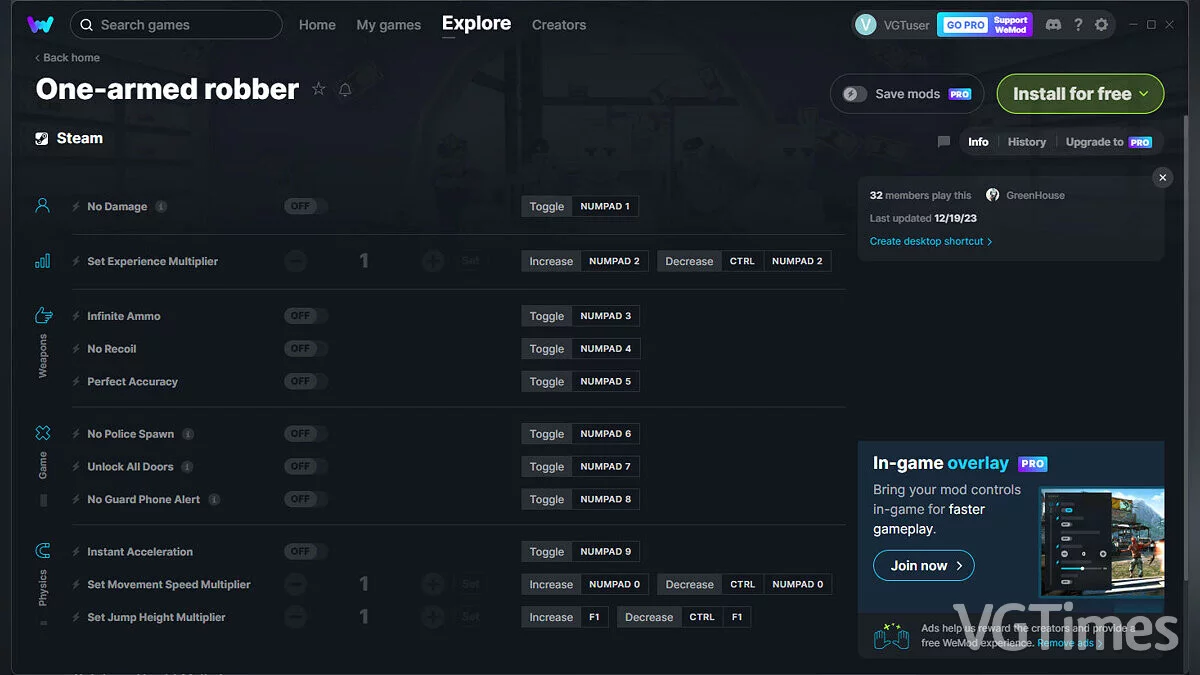Click info icon next to No Police Spawn
The image size is (1200, 675).
(188, 434)
